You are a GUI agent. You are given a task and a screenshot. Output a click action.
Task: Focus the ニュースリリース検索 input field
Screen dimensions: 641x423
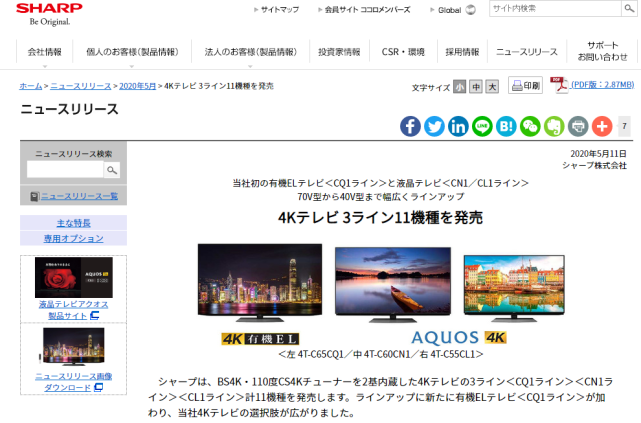[65, 170]
